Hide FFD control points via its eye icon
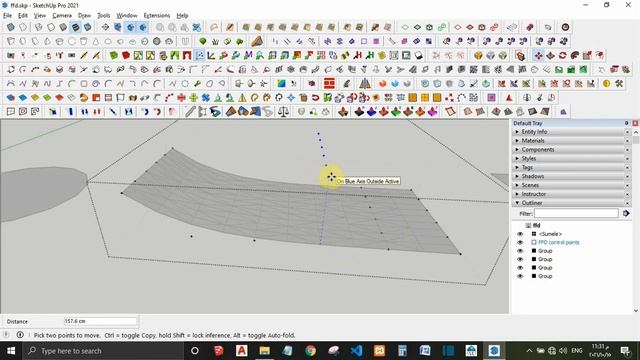The width and height of the screenshot is (640, 360). click(x=520, y=242)
